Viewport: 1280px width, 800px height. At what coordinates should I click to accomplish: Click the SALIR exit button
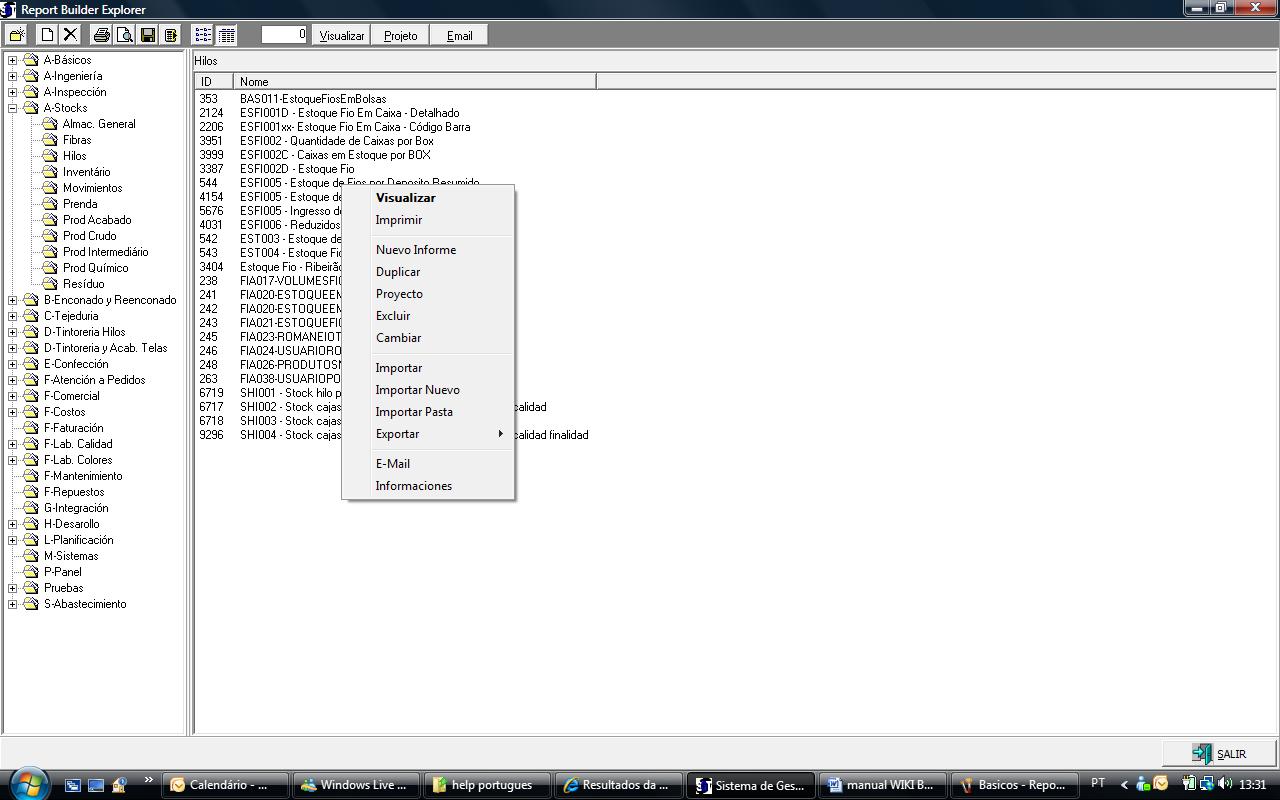[1219, 754]
